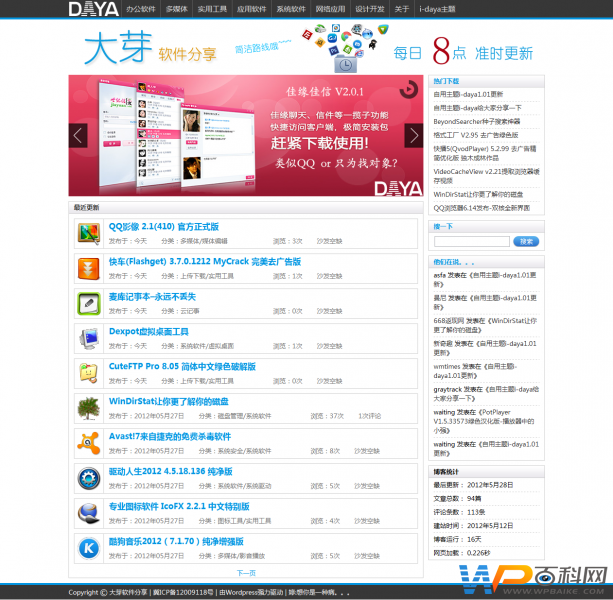
Task: Open the 麦库记事本–永远不丢失 post
Action: pyautogui.click(x=152, y=297)
